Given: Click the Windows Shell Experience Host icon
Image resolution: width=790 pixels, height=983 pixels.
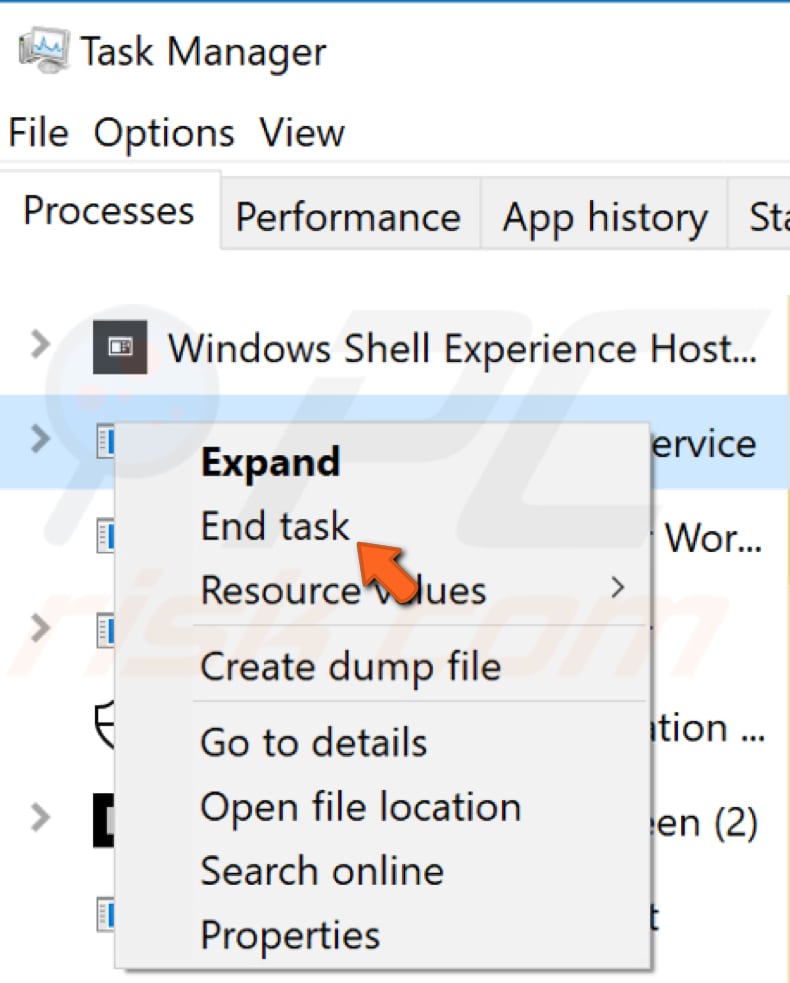Looking at the screenshot, I should tap(120, 348).
